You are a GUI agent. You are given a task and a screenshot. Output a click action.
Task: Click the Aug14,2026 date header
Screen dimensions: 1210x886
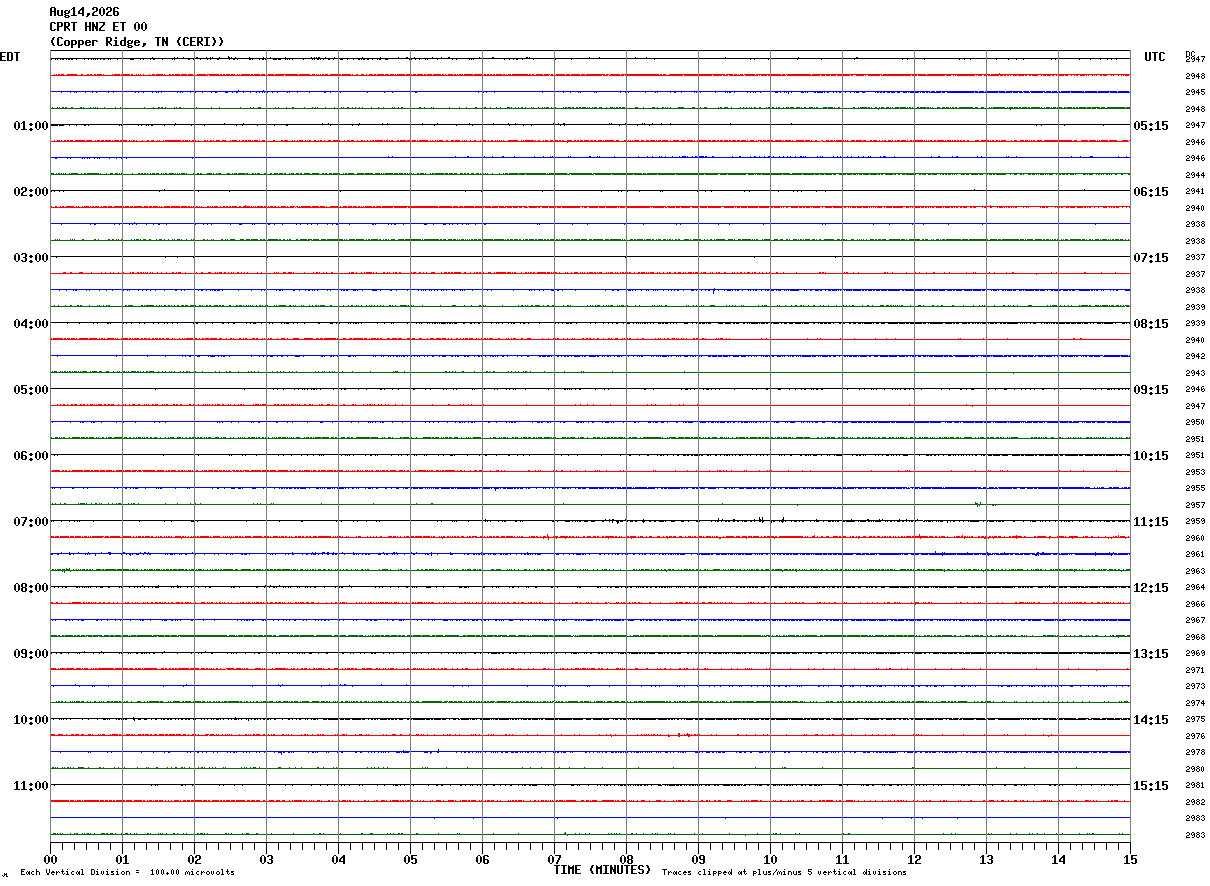pyautogui.click(x=84, y=12)
